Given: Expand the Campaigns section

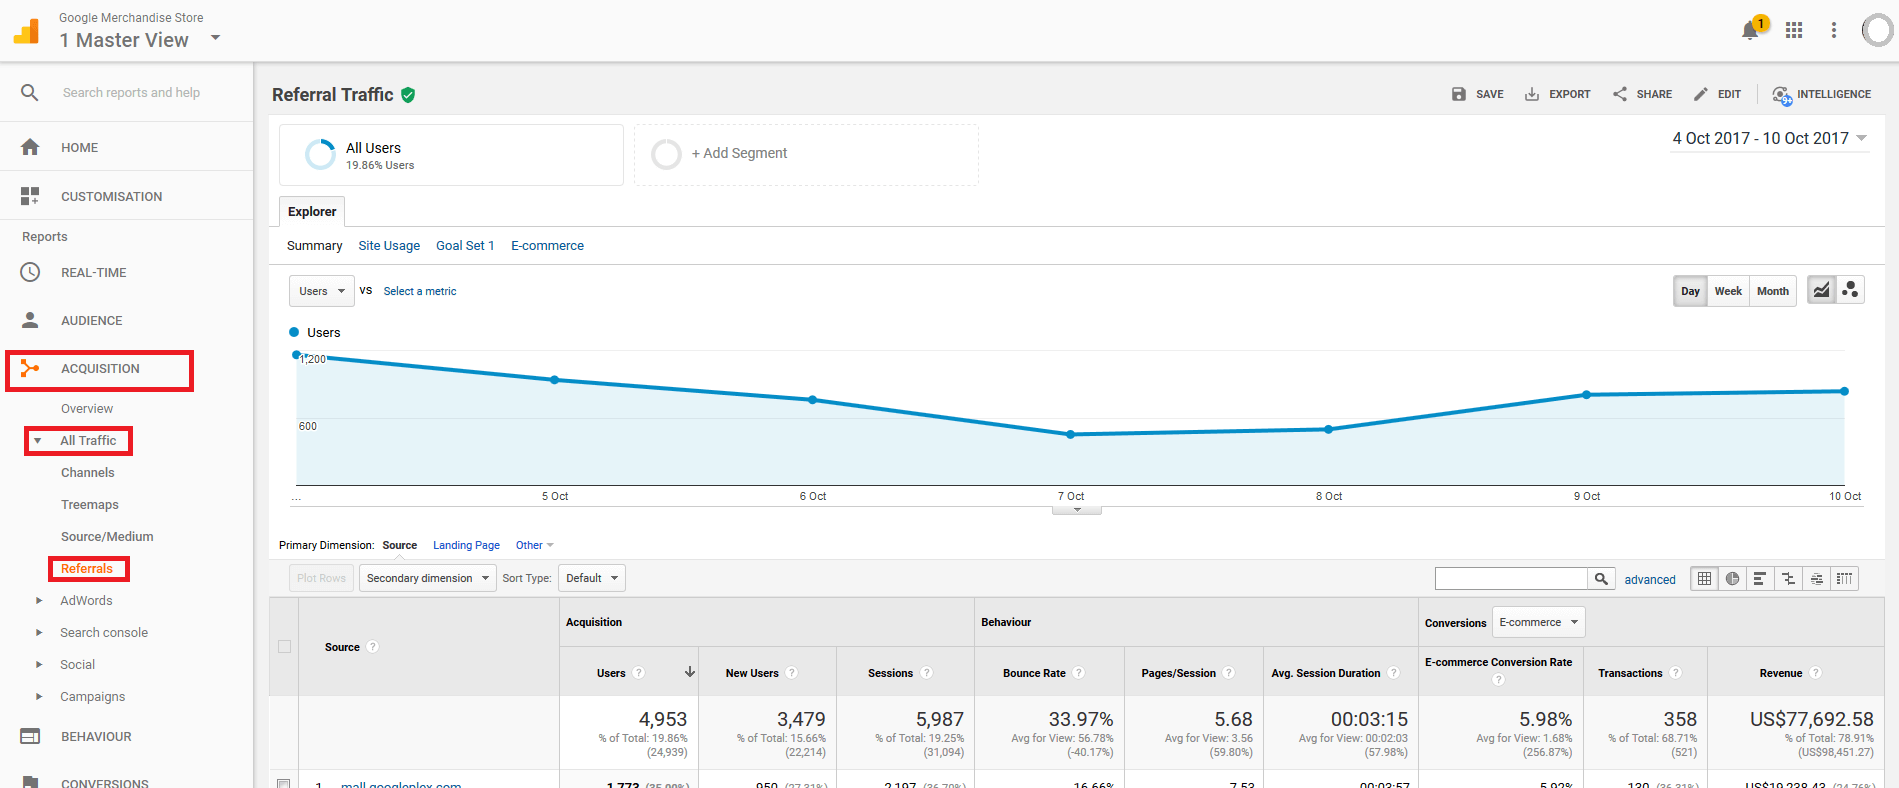Looking at the screenshot, I should [x=38, y=696].
